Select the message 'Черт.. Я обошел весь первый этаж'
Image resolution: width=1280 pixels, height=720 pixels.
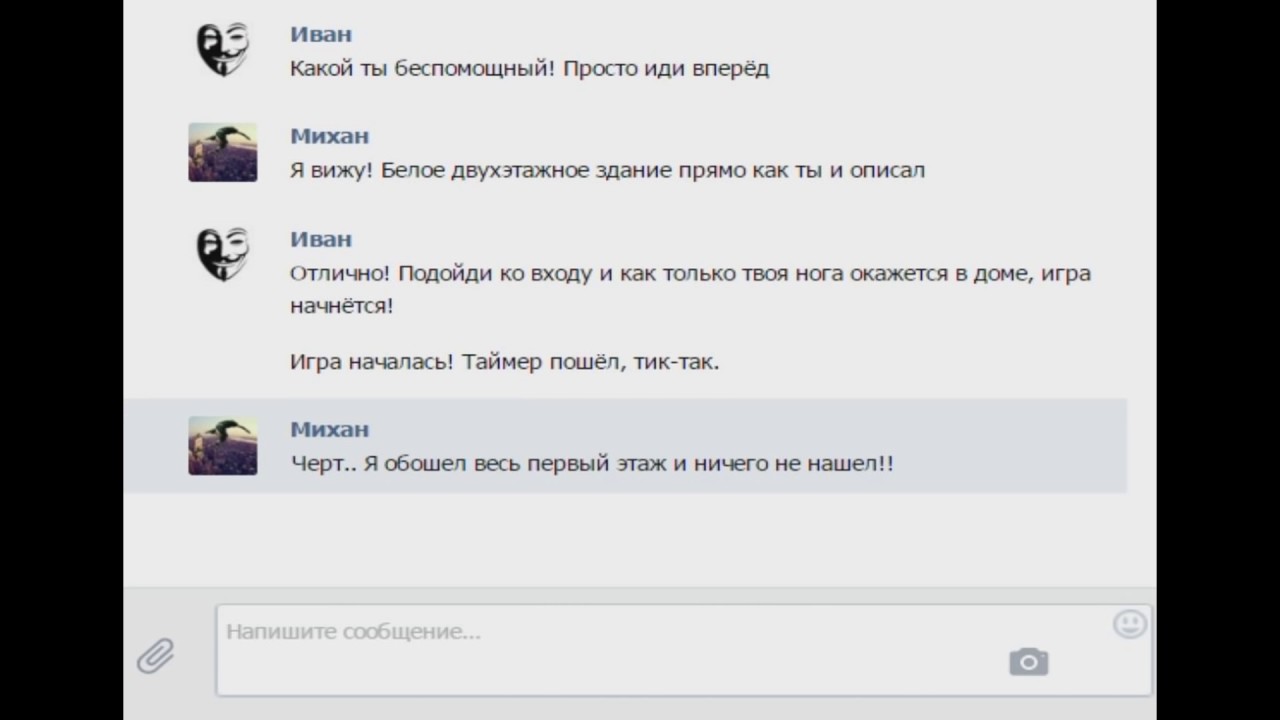[x=591, y=464]
